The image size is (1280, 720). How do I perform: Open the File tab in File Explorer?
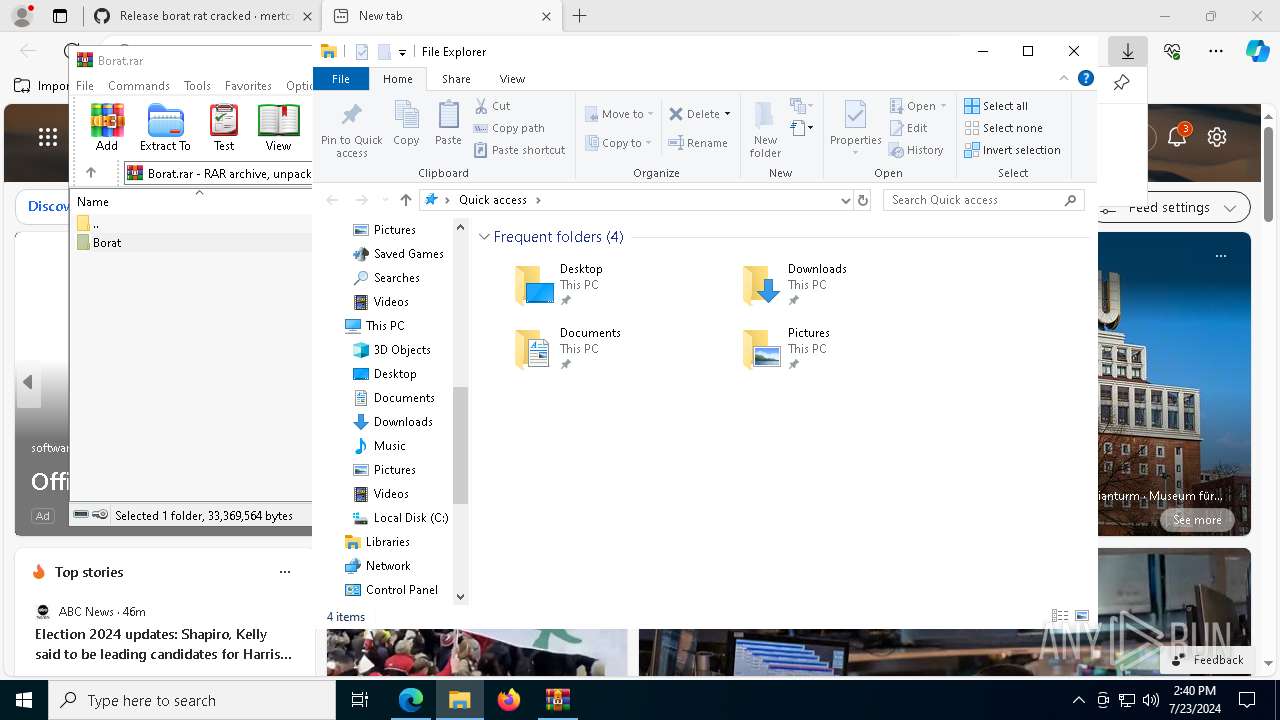(x=341, y=79)
